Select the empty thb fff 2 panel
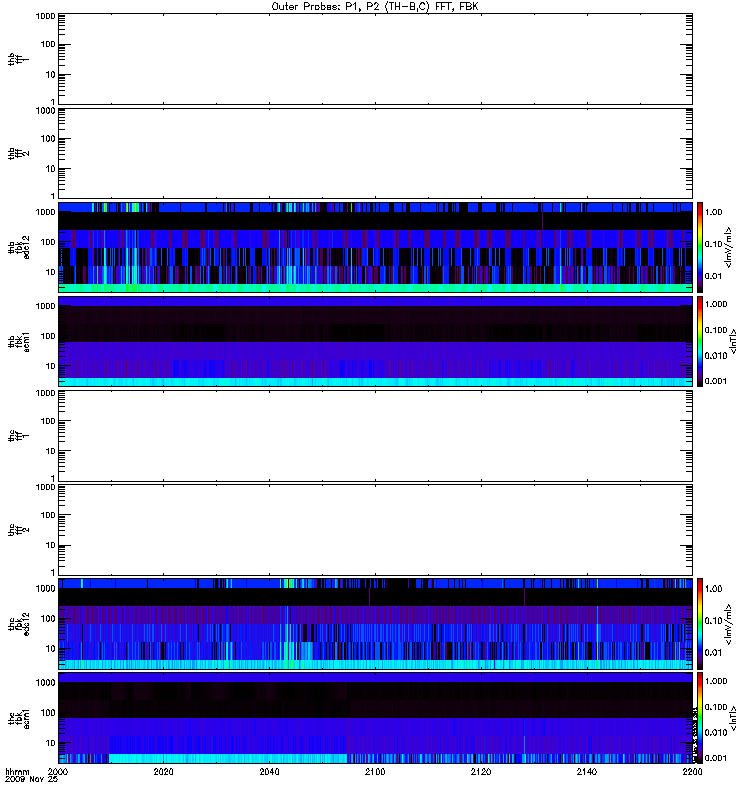750x800 pixels. [376, 153]
